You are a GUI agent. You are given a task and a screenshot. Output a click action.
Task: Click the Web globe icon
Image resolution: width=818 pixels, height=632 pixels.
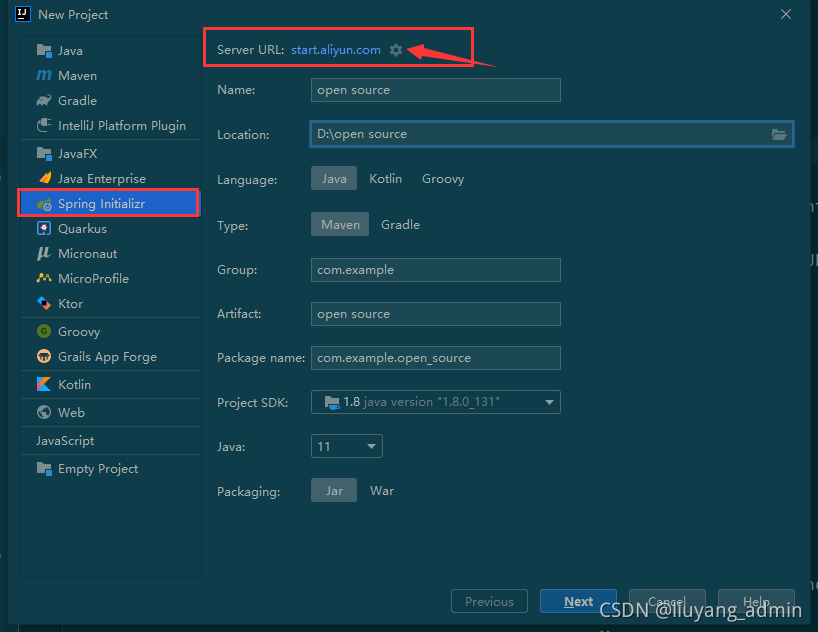point(44,412)
